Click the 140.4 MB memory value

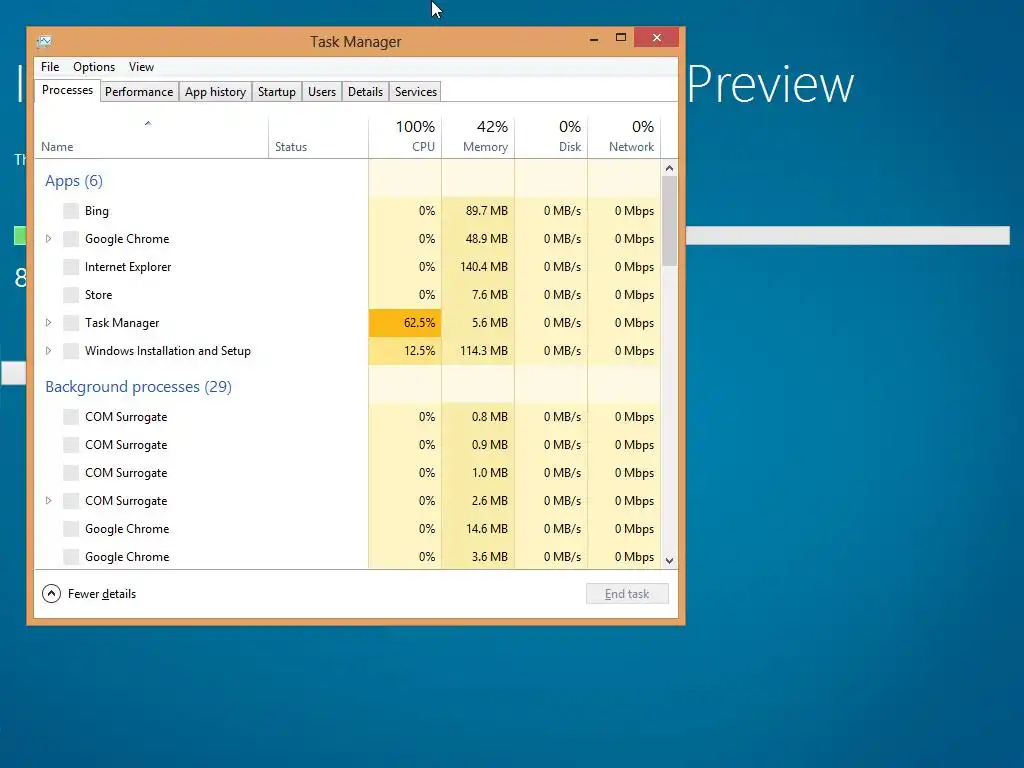tap(484, 267)
